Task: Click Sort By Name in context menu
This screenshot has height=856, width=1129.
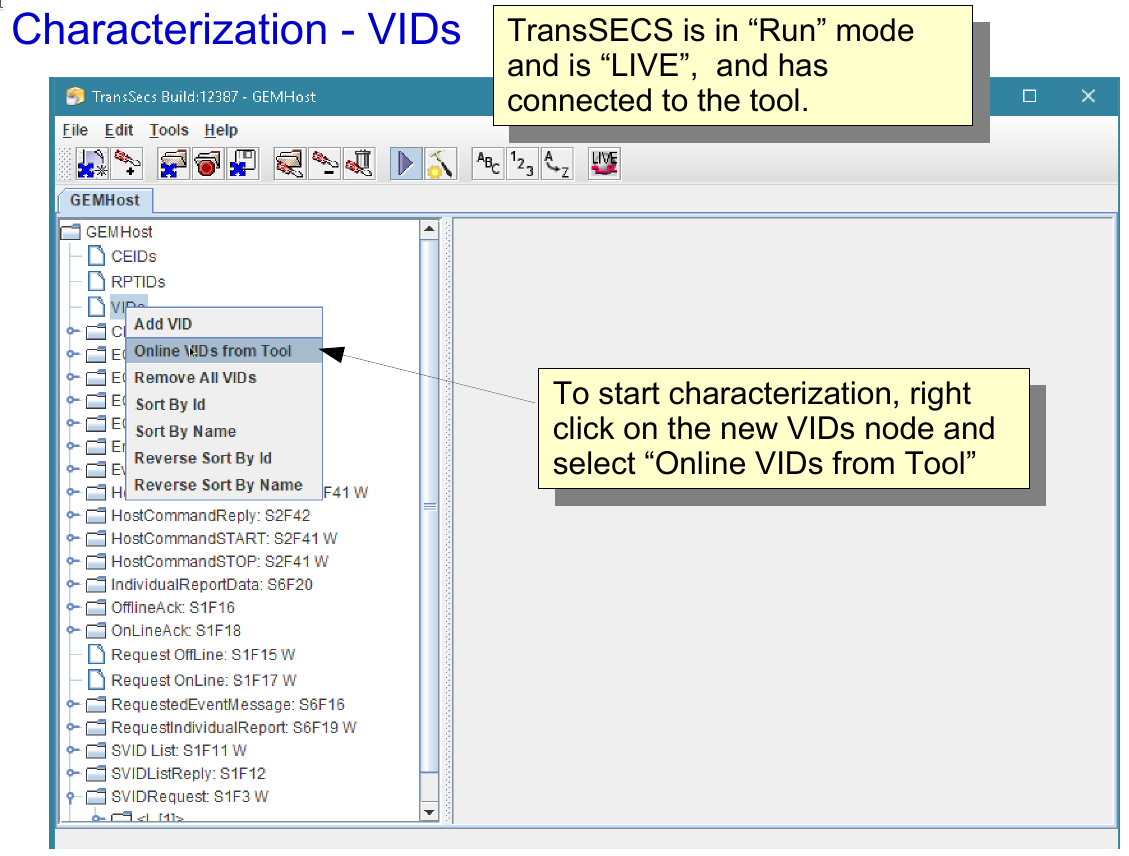Action: pos(186,432)
